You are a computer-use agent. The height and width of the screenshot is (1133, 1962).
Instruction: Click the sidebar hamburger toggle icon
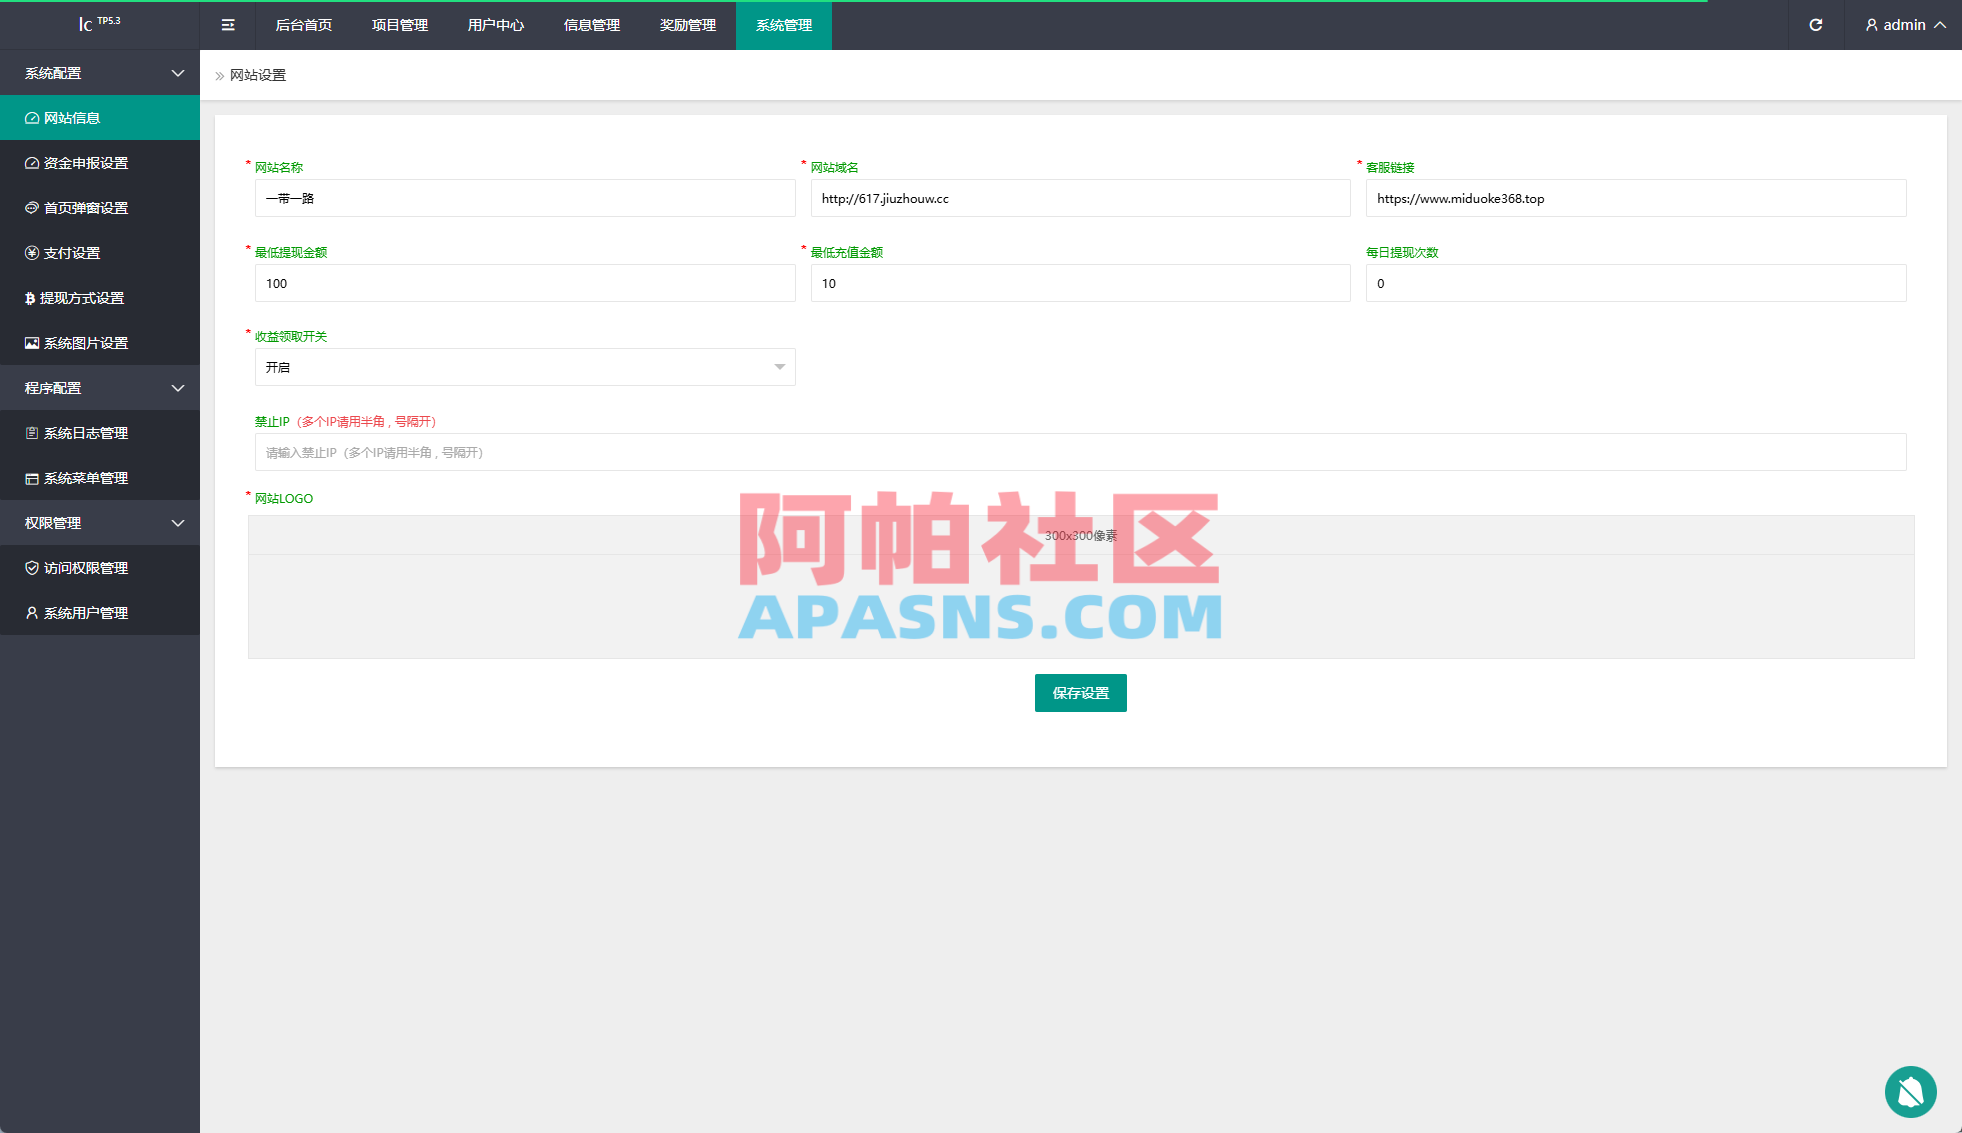point(228,25)
